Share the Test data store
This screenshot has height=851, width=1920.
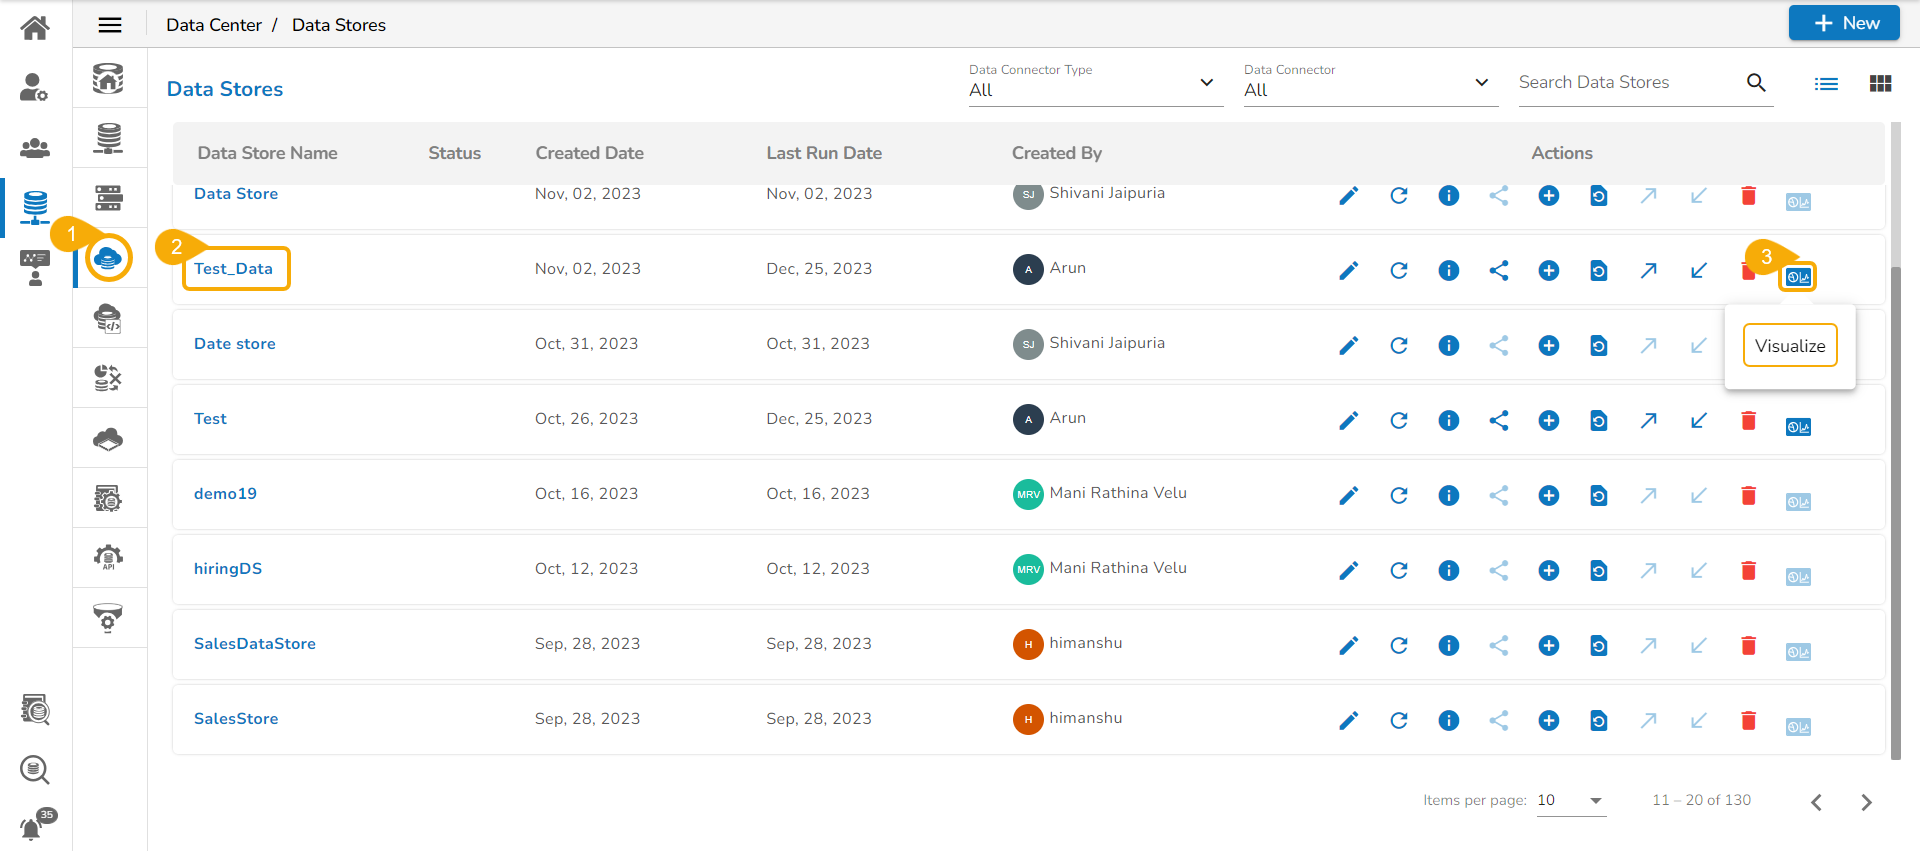point(1498,421)
